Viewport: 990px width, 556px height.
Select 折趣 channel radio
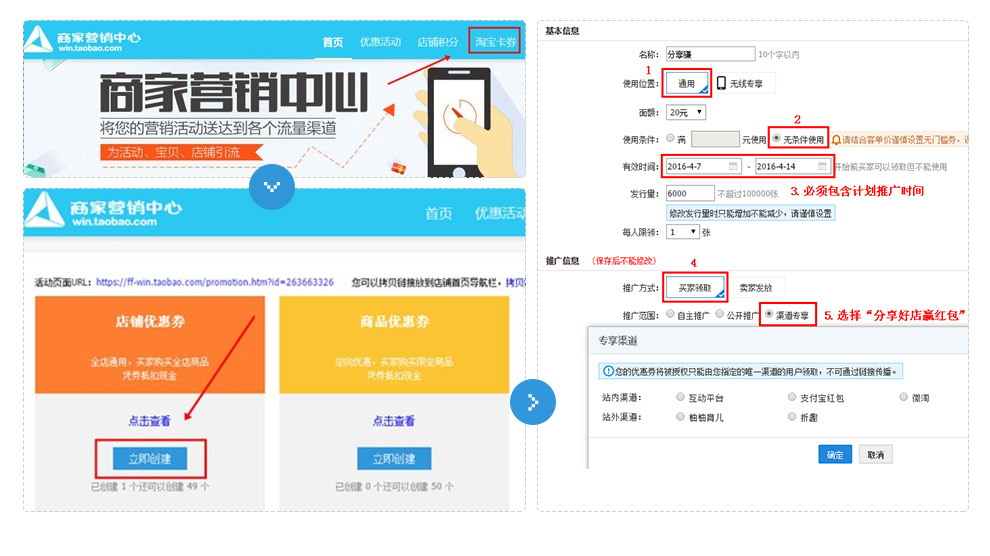tap(792, 417)
